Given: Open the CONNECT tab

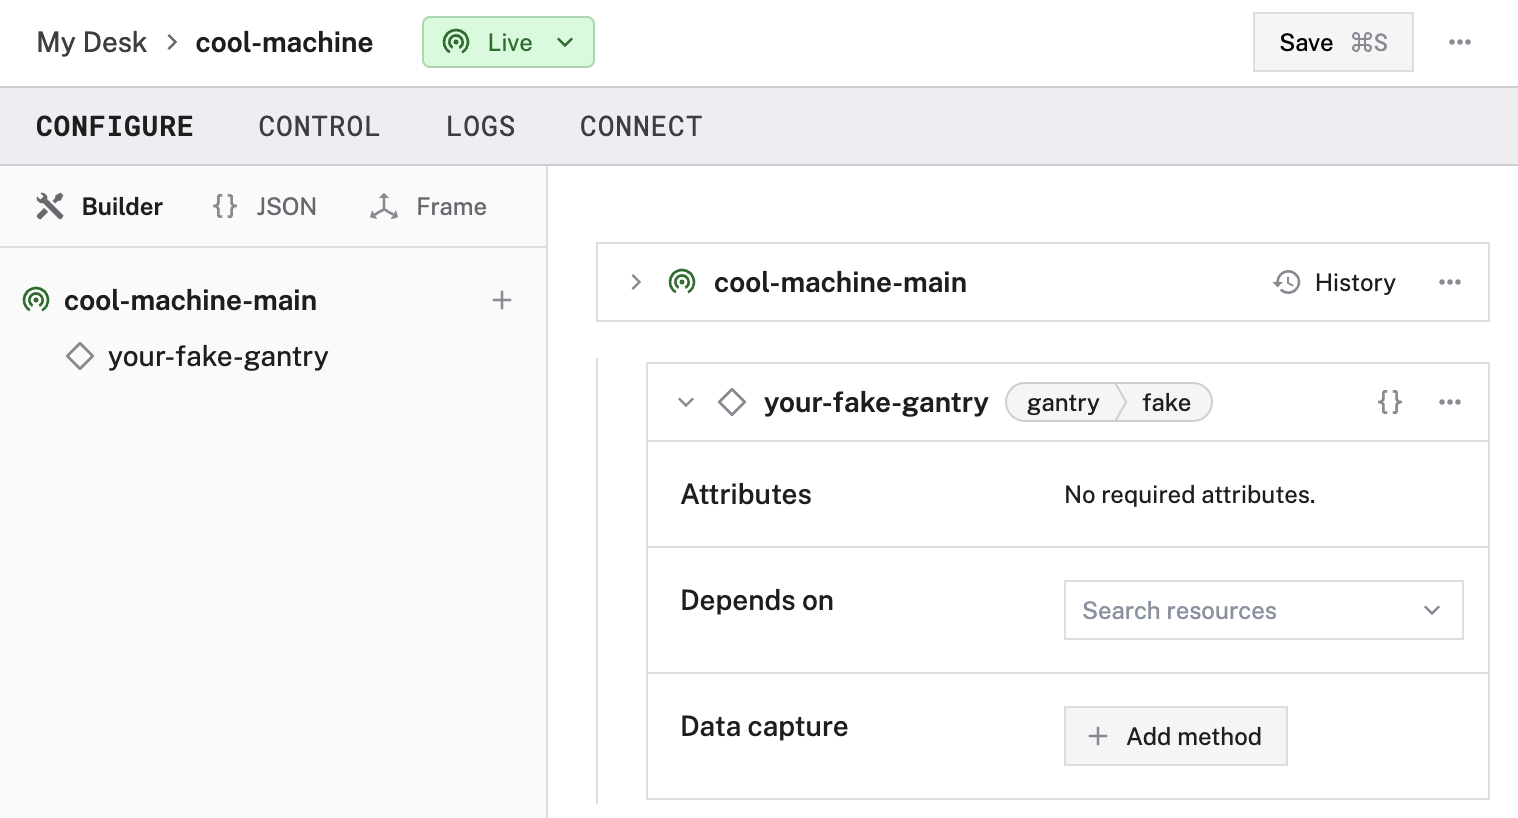Looking at the screenshot, I should [x=641, y=127].
